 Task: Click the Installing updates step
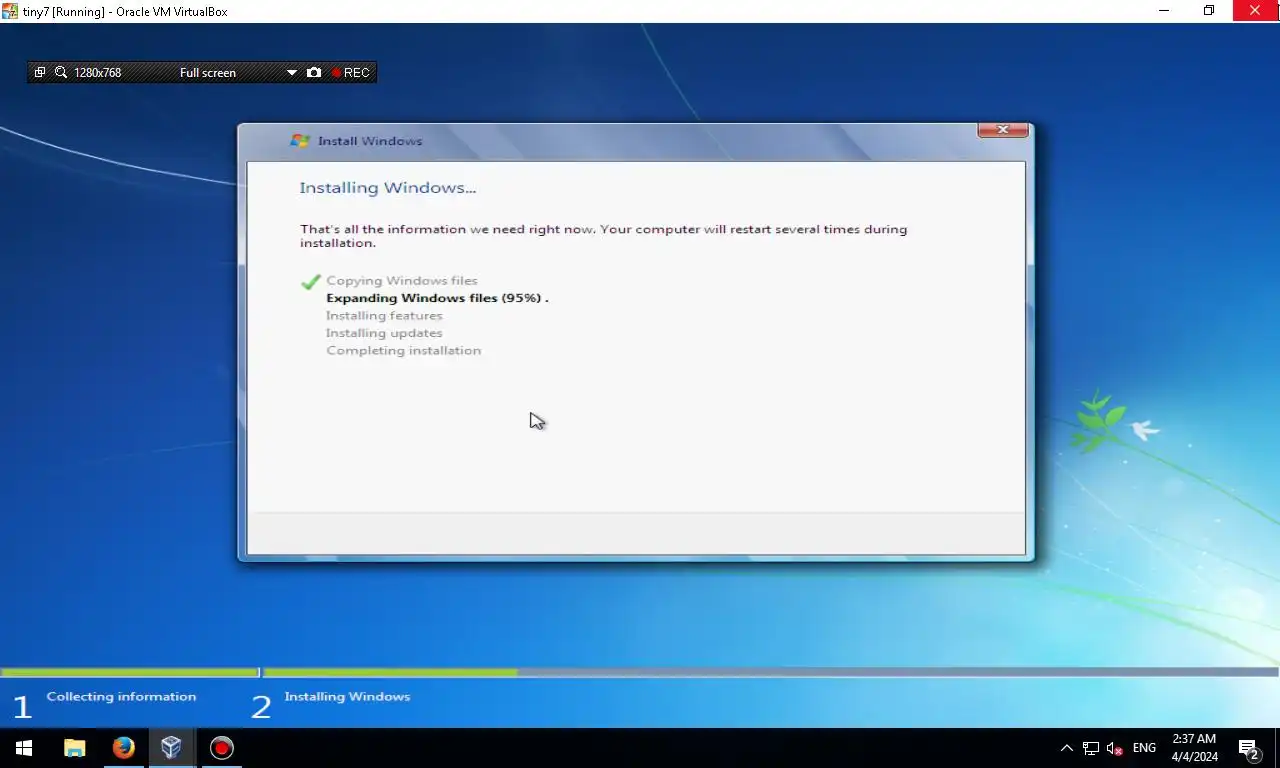click(x=384, y=333)
